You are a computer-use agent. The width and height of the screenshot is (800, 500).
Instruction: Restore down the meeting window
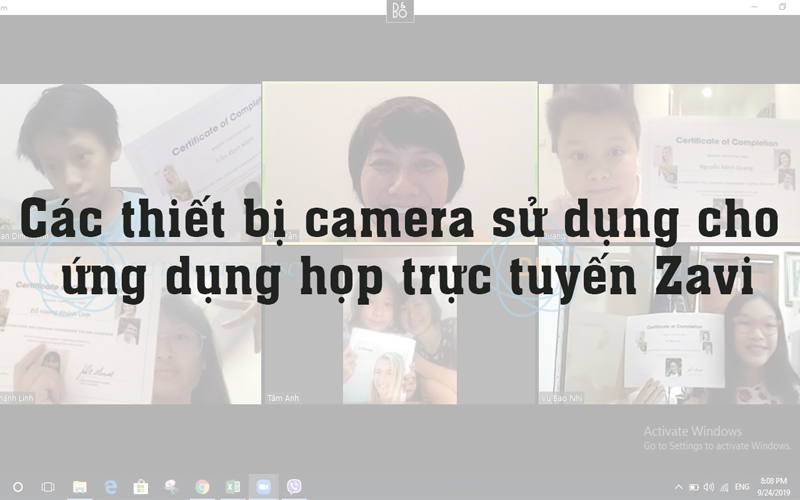pyautogui.click(x=782, y=7)
